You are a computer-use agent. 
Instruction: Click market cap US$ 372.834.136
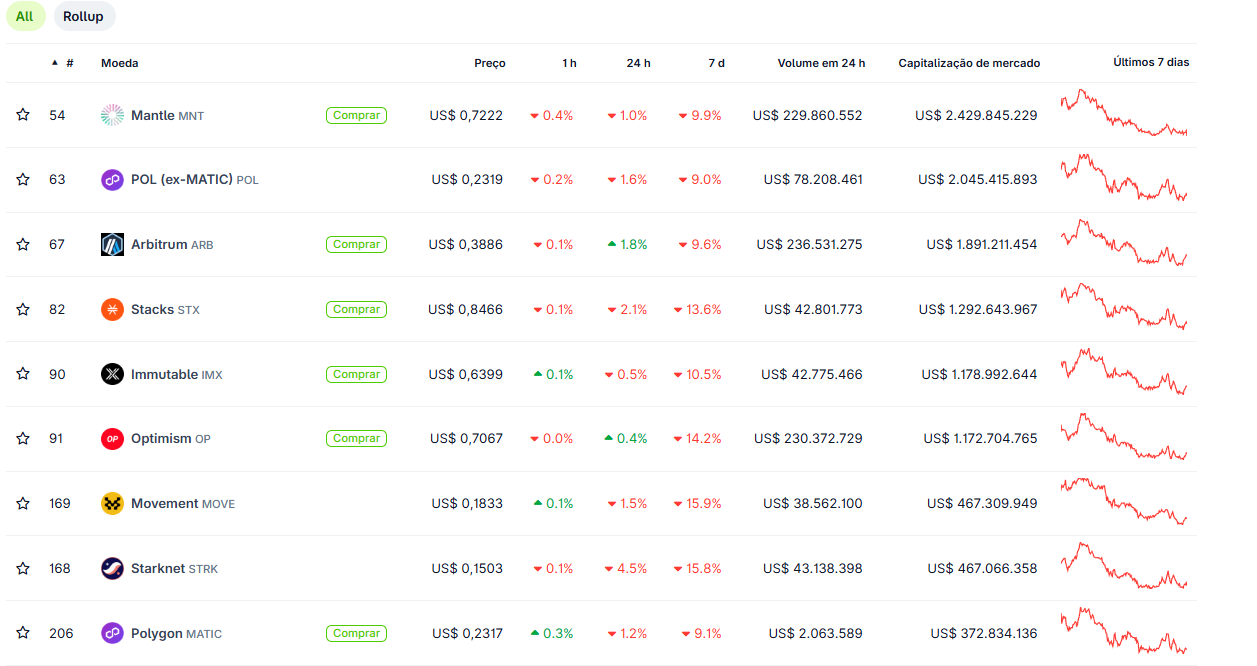pyautogui.click(x=984, y=633)
